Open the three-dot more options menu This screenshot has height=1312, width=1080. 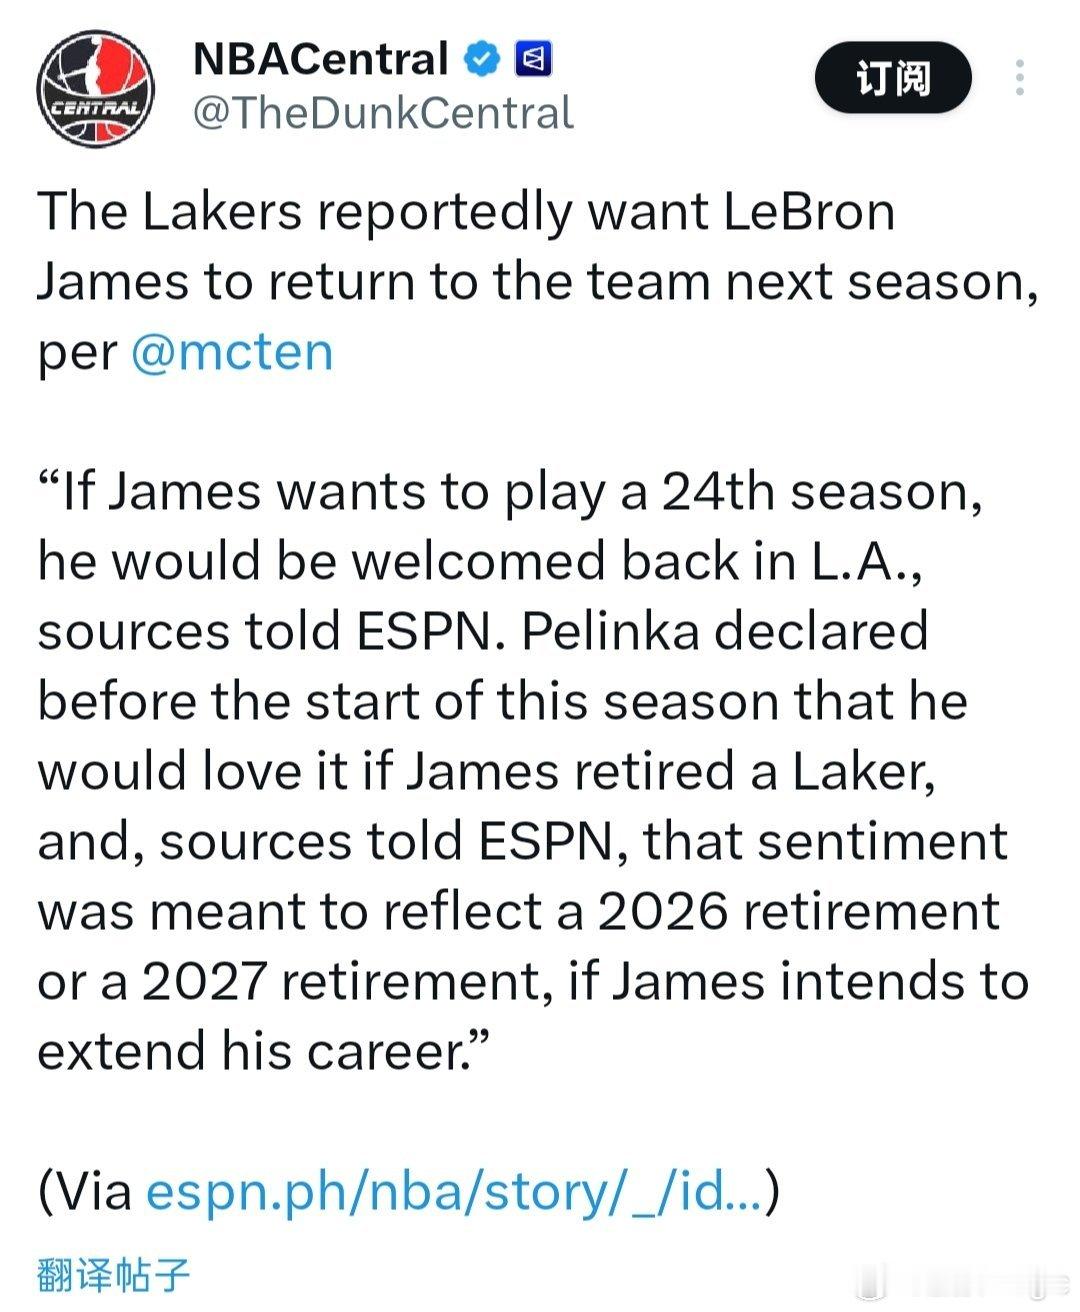[1019, 78]
